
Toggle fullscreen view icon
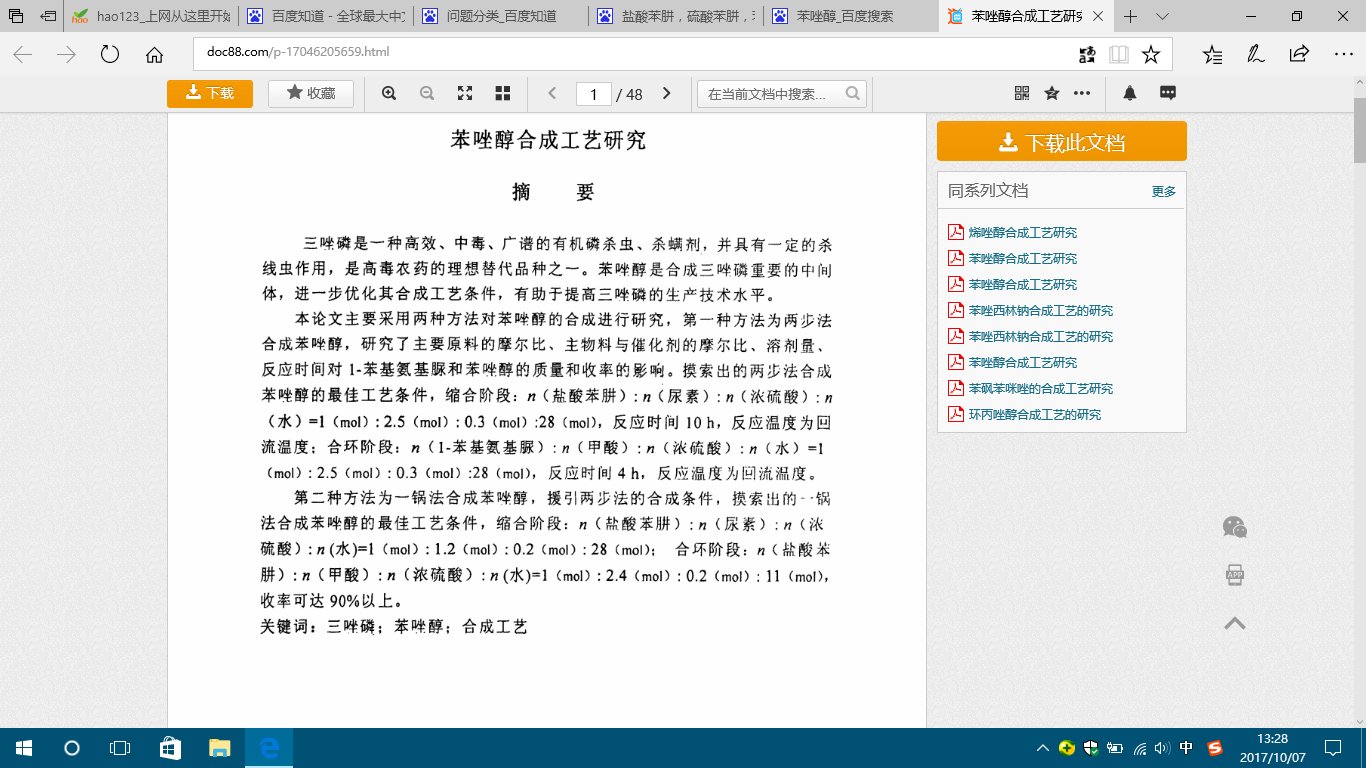pyautogui.click(x=465, y=93)
